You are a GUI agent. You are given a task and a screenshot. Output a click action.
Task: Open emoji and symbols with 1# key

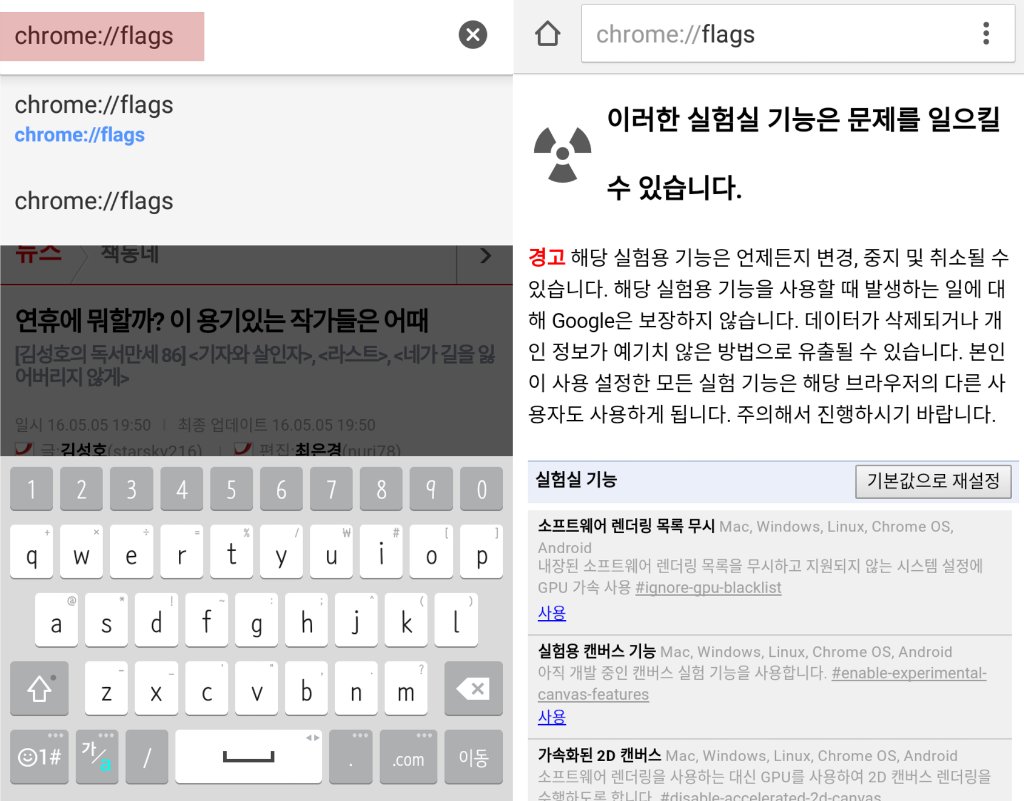pyautogui.click(x=39, y=757)
